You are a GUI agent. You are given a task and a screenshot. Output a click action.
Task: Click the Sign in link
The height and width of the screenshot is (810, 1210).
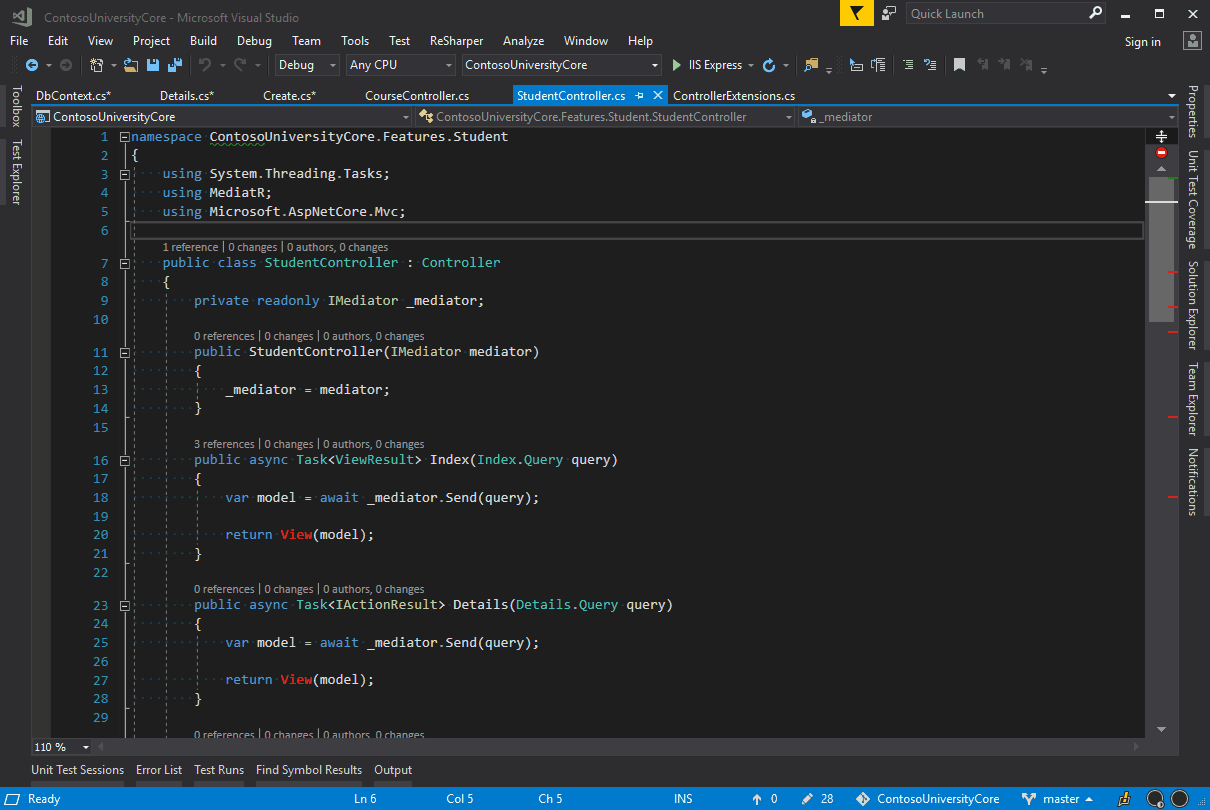click(x=1142, y=42)
